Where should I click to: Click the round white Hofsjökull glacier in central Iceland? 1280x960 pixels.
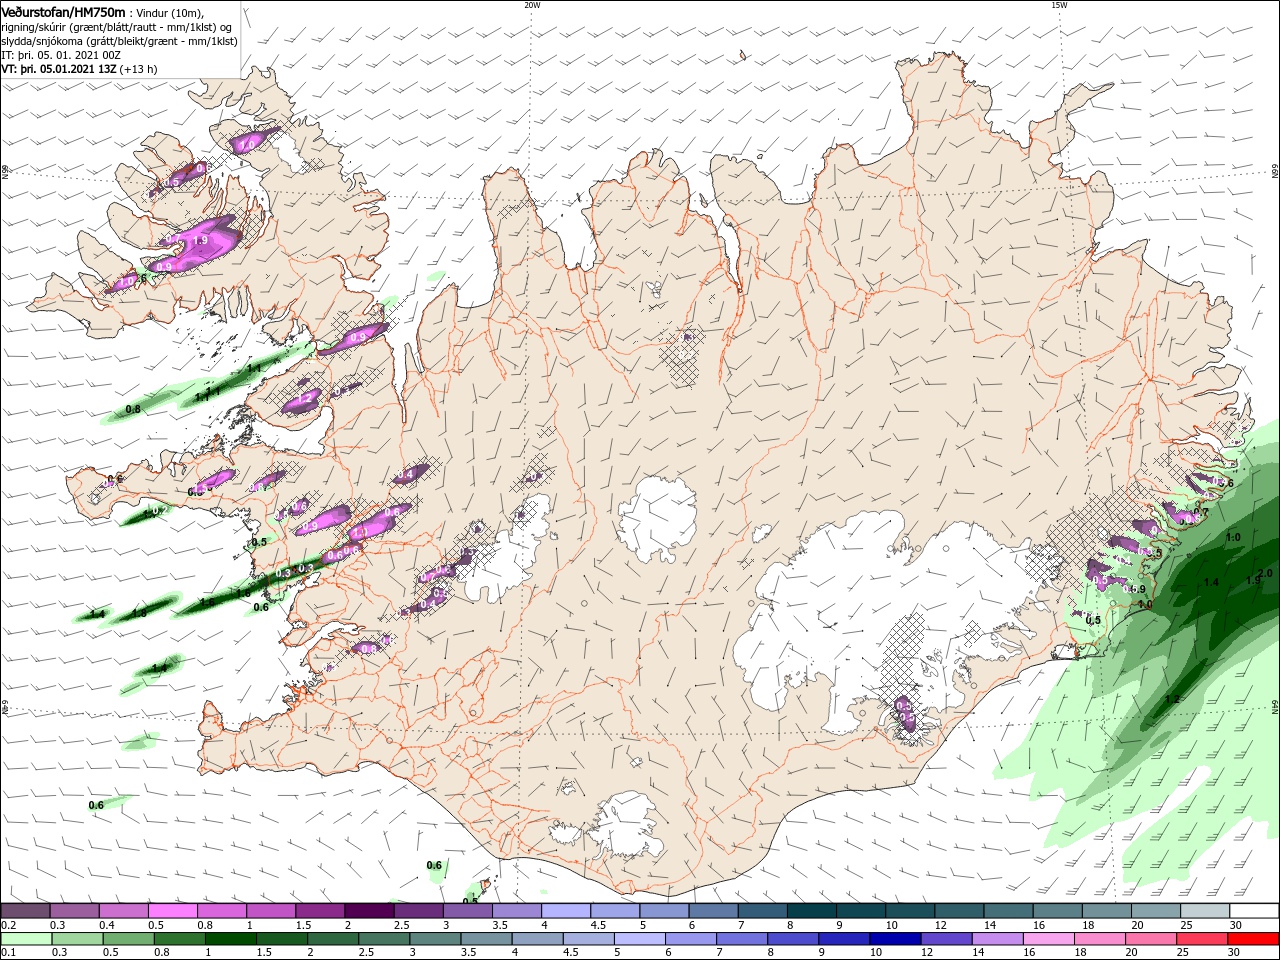(x=657, y=520)
